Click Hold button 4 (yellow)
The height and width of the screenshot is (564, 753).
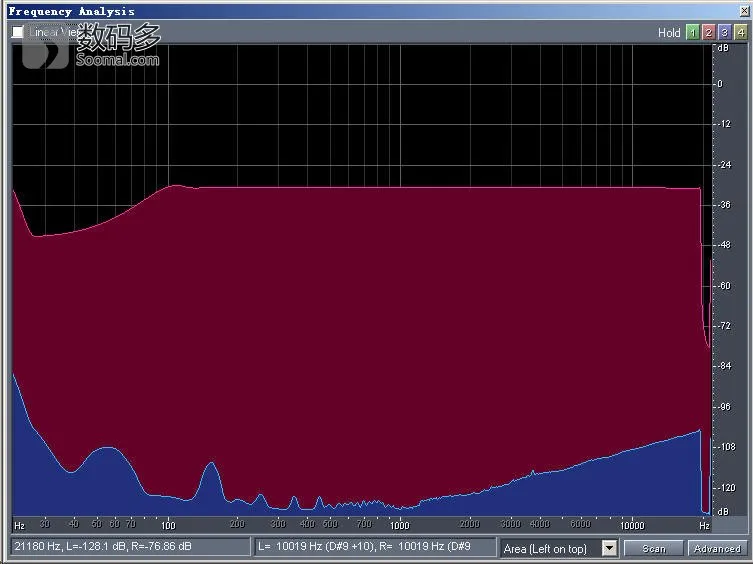click(741, 32)
